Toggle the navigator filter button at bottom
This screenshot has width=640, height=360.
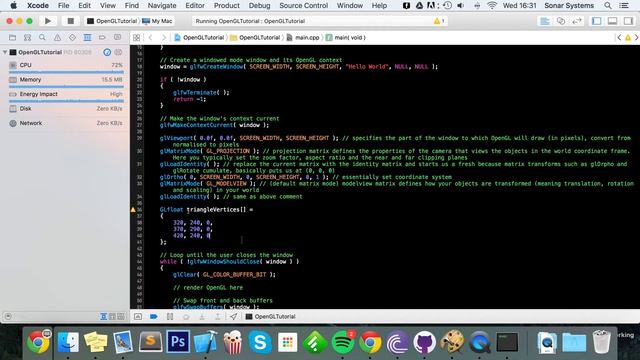click(x=8, y=316)
